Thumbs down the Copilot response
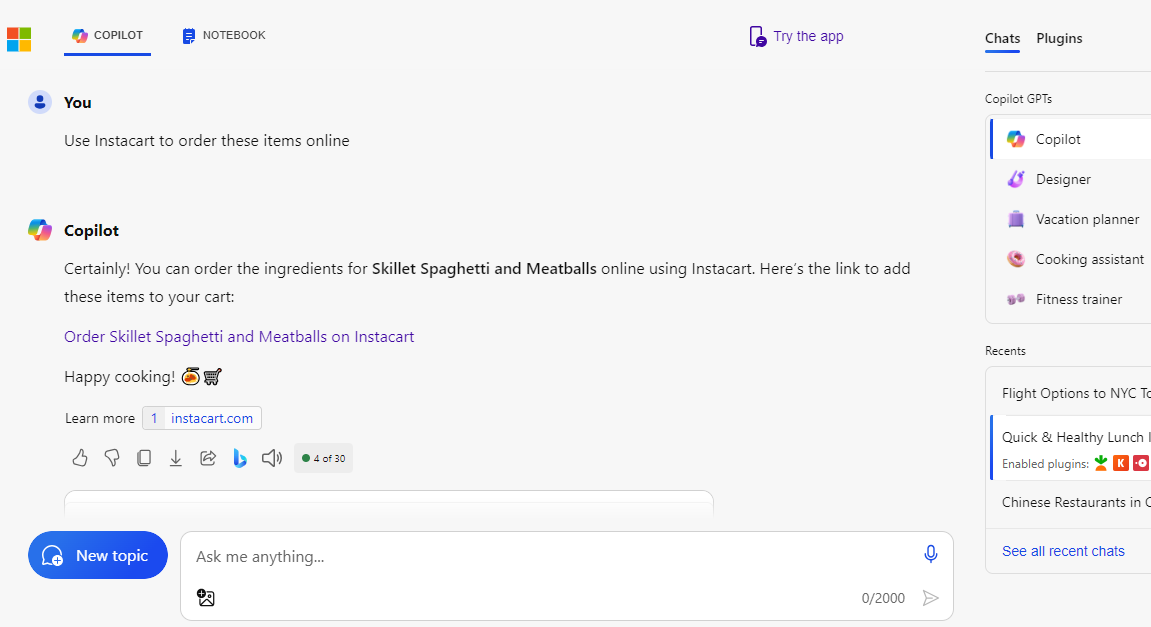This screenshot has height=627, width=1151. pos(112,457)
